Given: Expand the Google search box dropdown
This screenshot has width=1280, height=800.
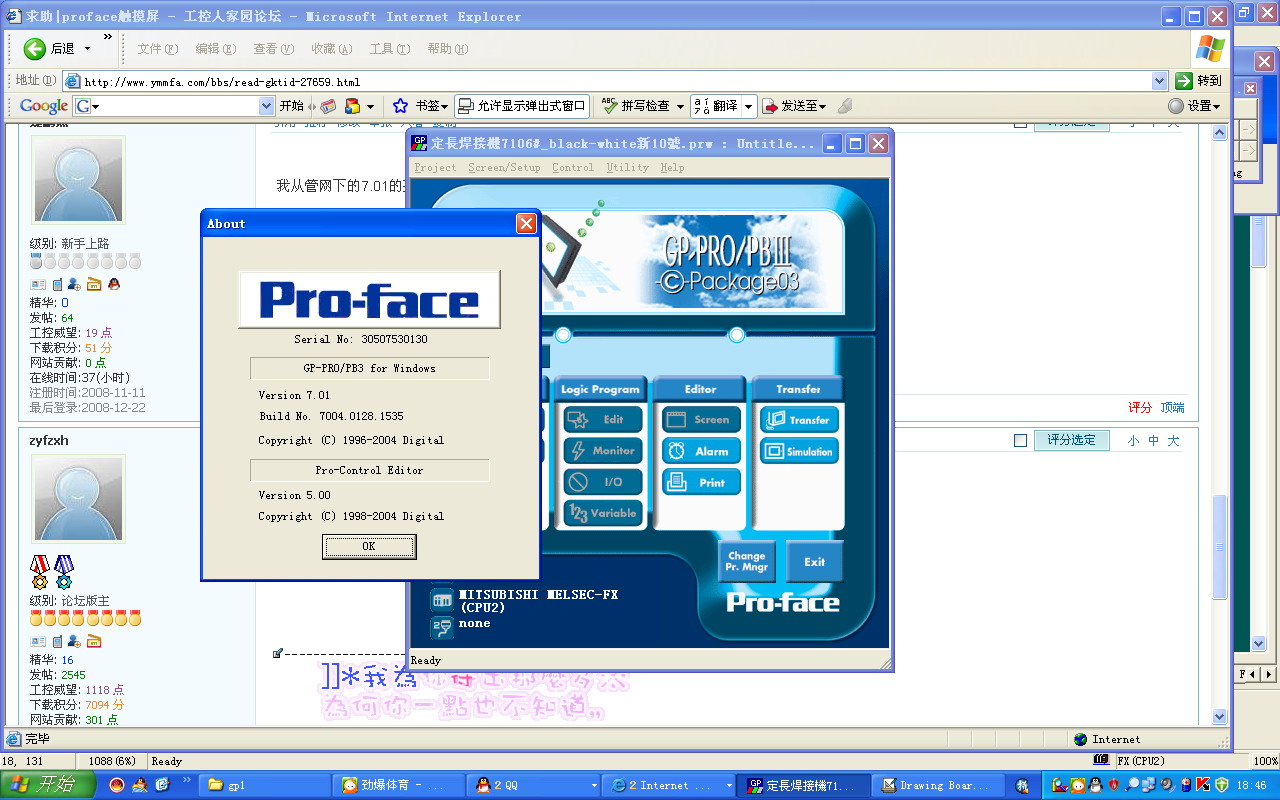Looking at the screenshot, I should coord(266,106).
